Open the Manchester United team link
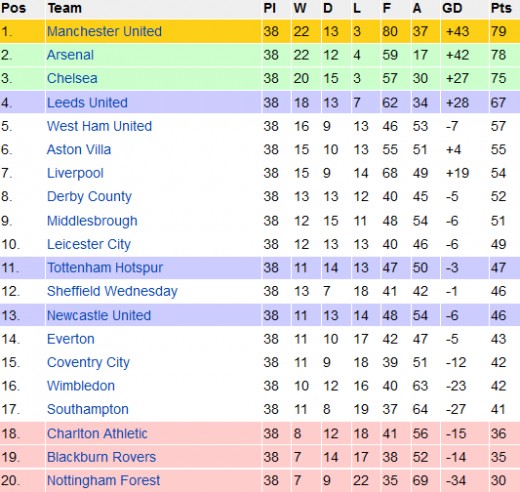Viewport: 520px width, 492px height. (x=104, y=31)
